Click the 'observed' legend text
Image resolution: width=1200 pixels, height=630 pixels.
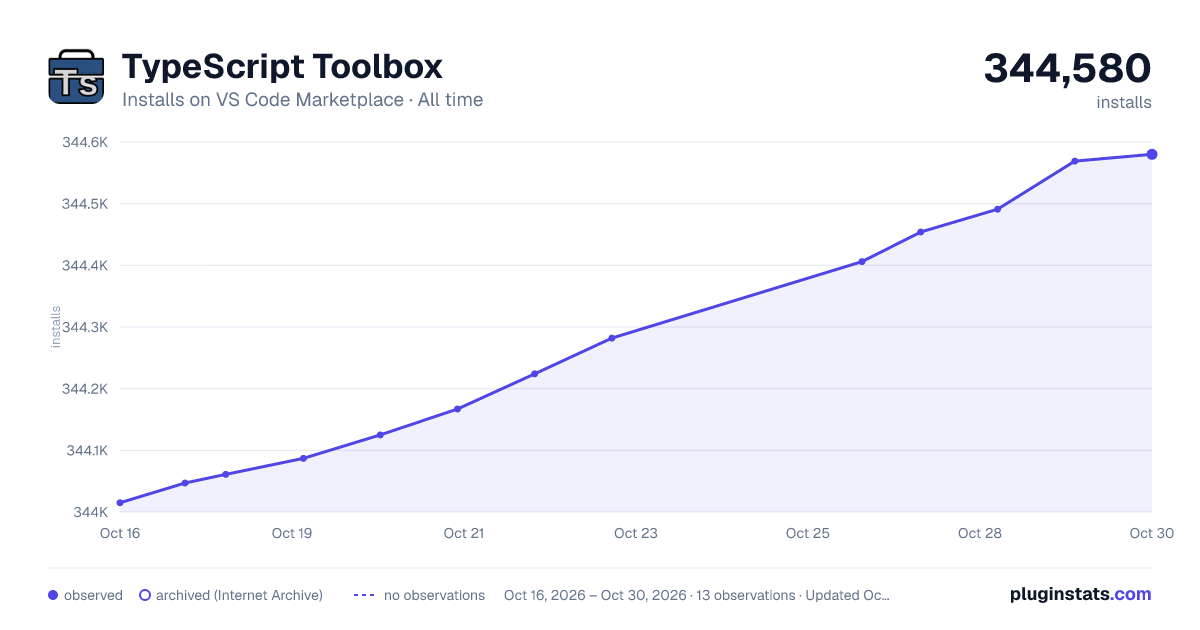(93, 595)
